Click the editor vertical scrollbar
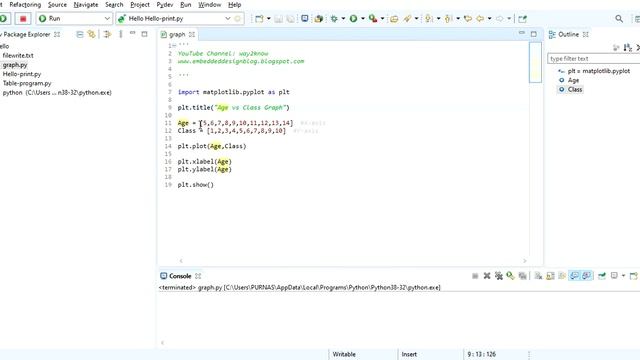 pyautogui.click(x=535, y=62)
